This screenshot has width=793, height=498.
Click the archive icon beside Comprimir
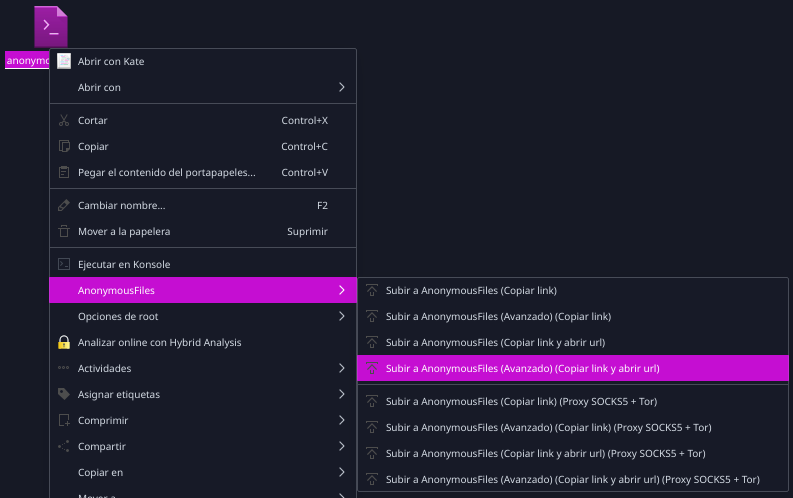pos(64,420)
